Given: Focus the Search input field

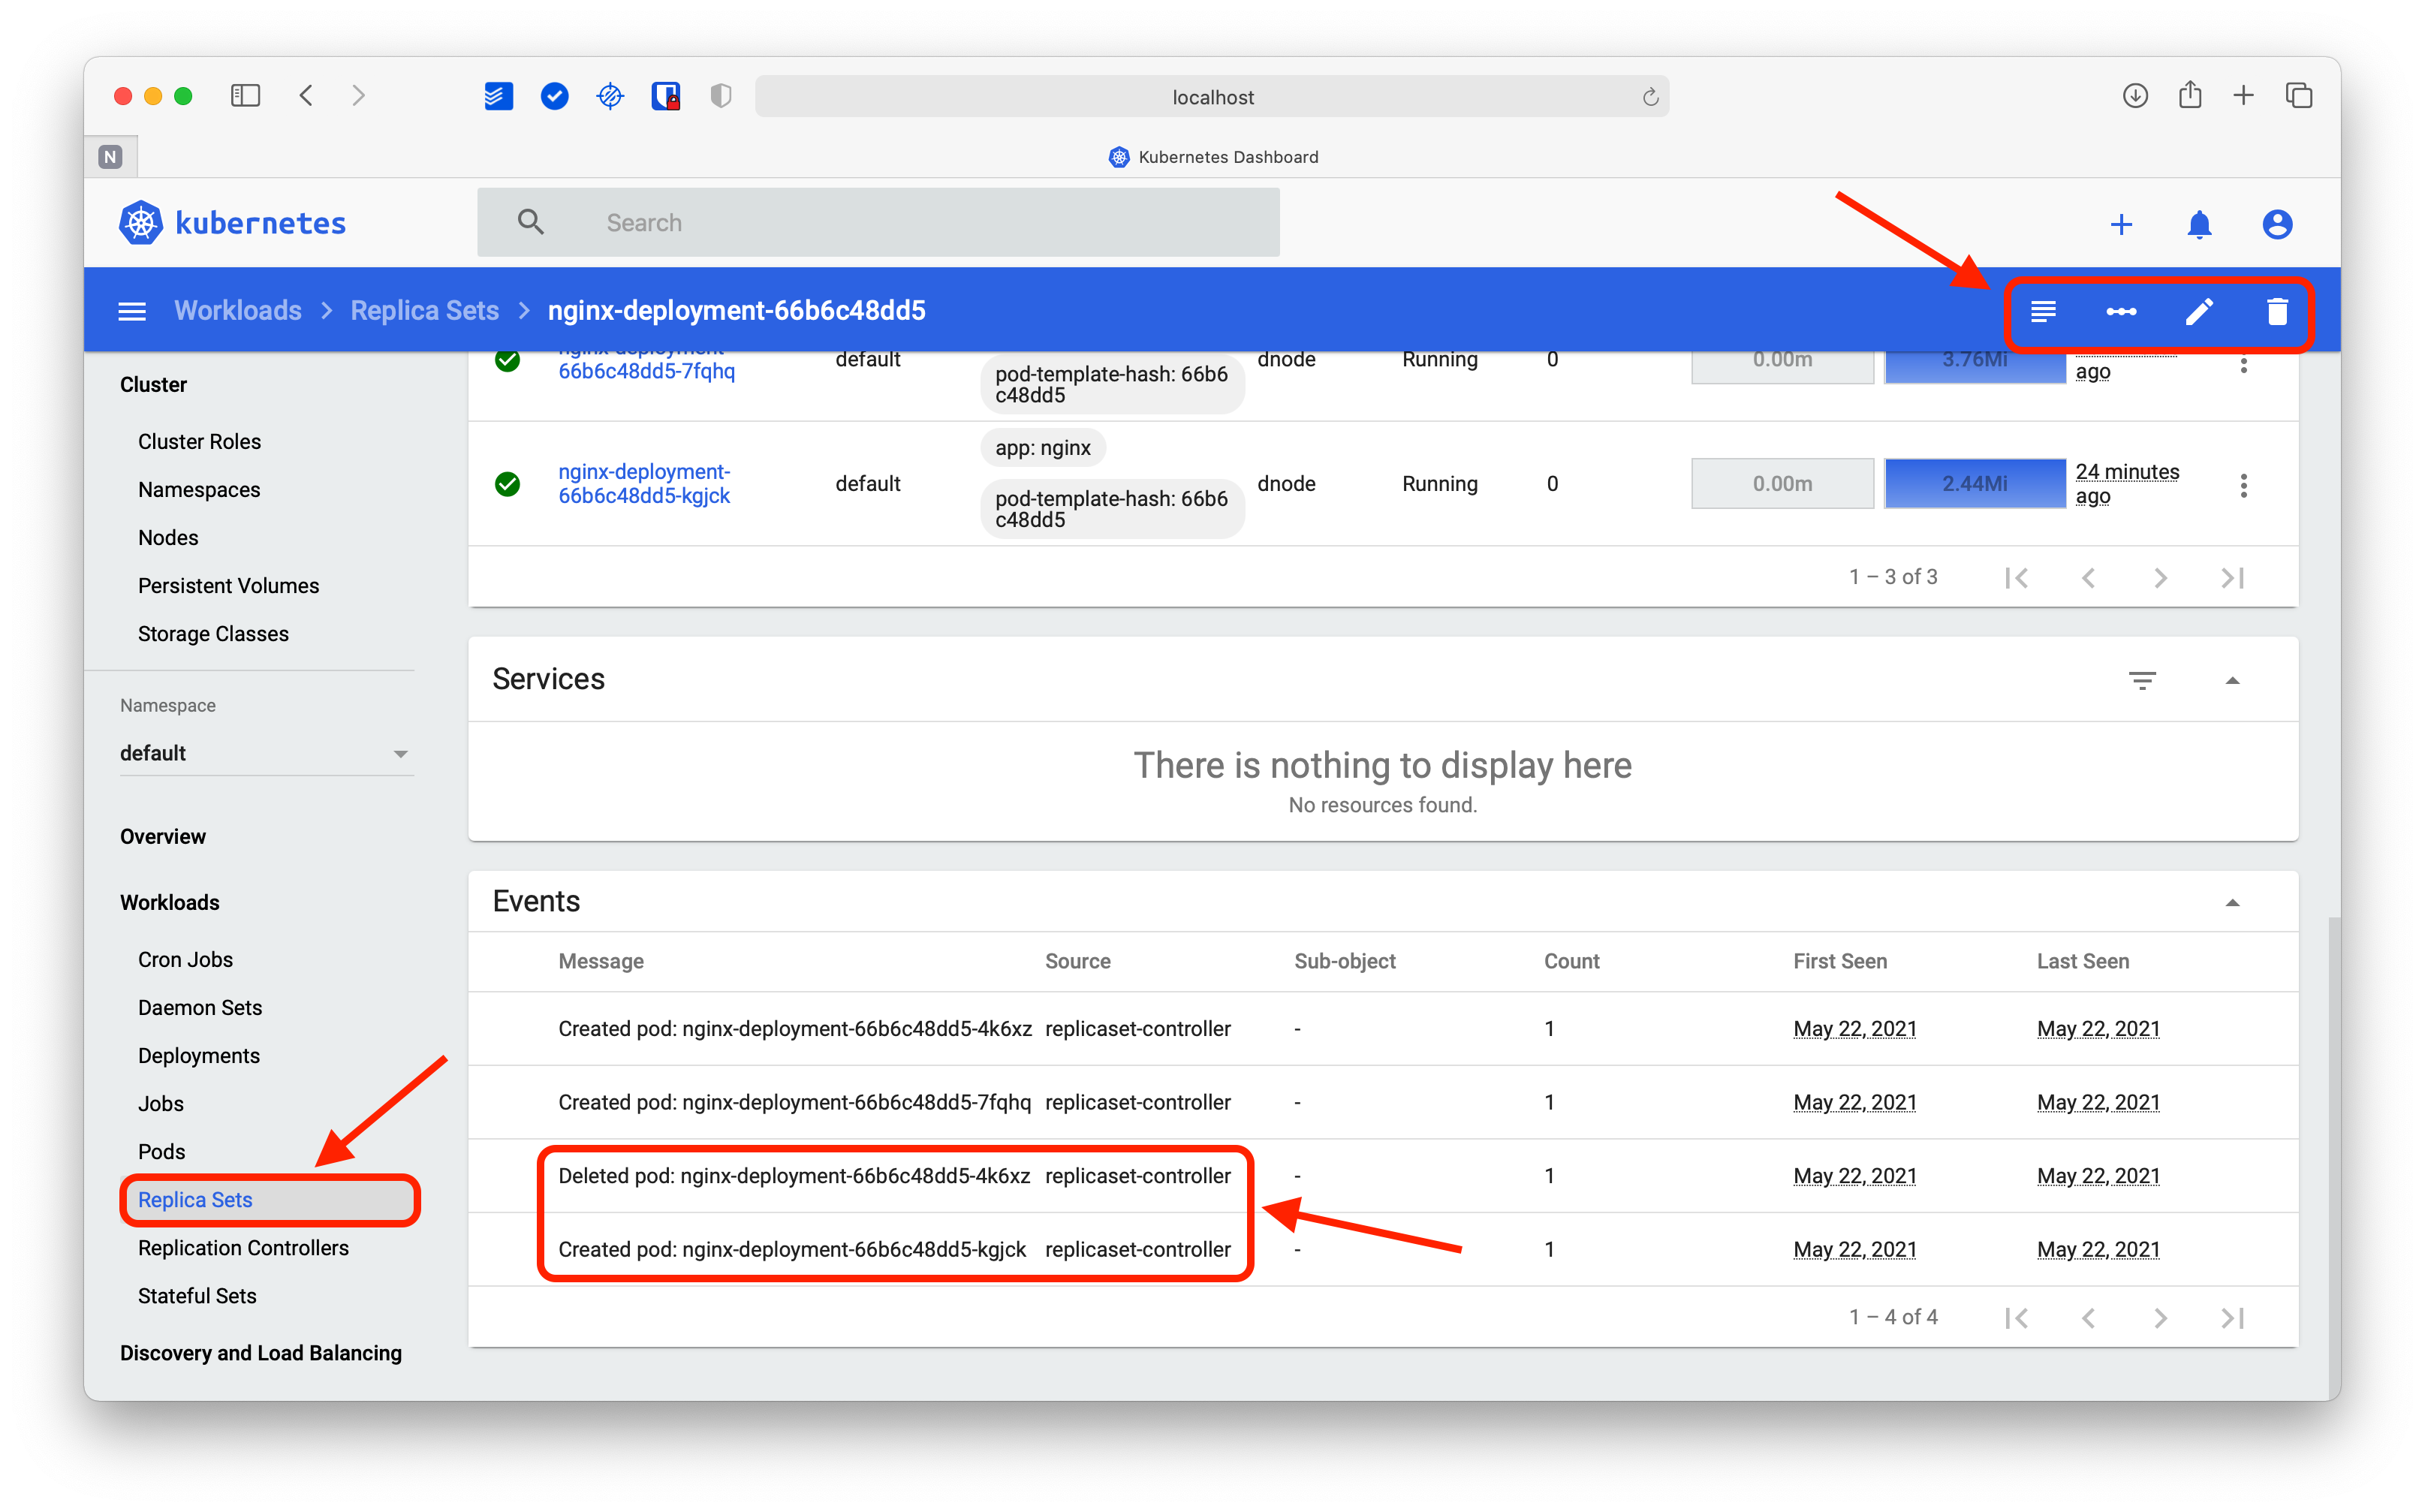Looking at the screenshot, I should 878,222.
